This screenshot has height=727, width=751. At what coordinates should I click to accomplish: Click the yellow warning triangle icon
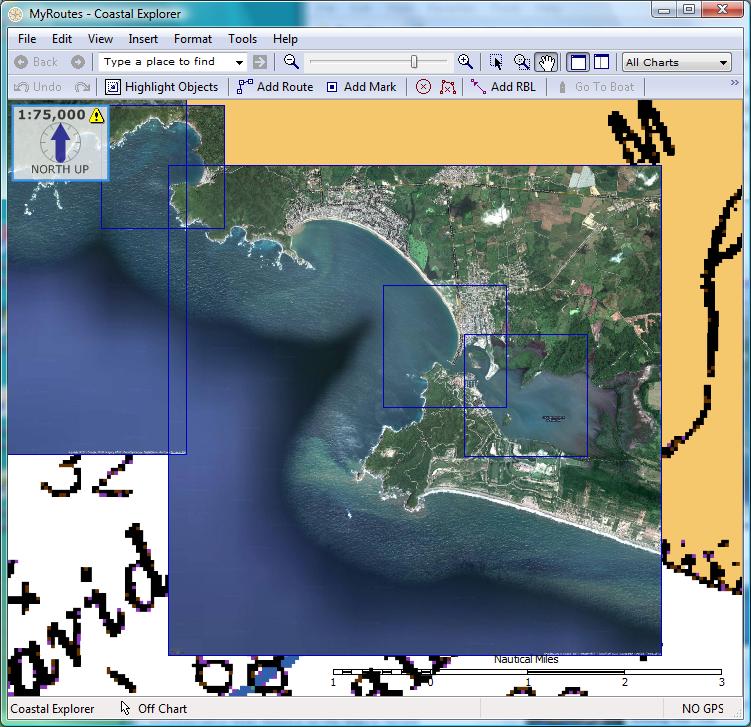tap(96, 115)
